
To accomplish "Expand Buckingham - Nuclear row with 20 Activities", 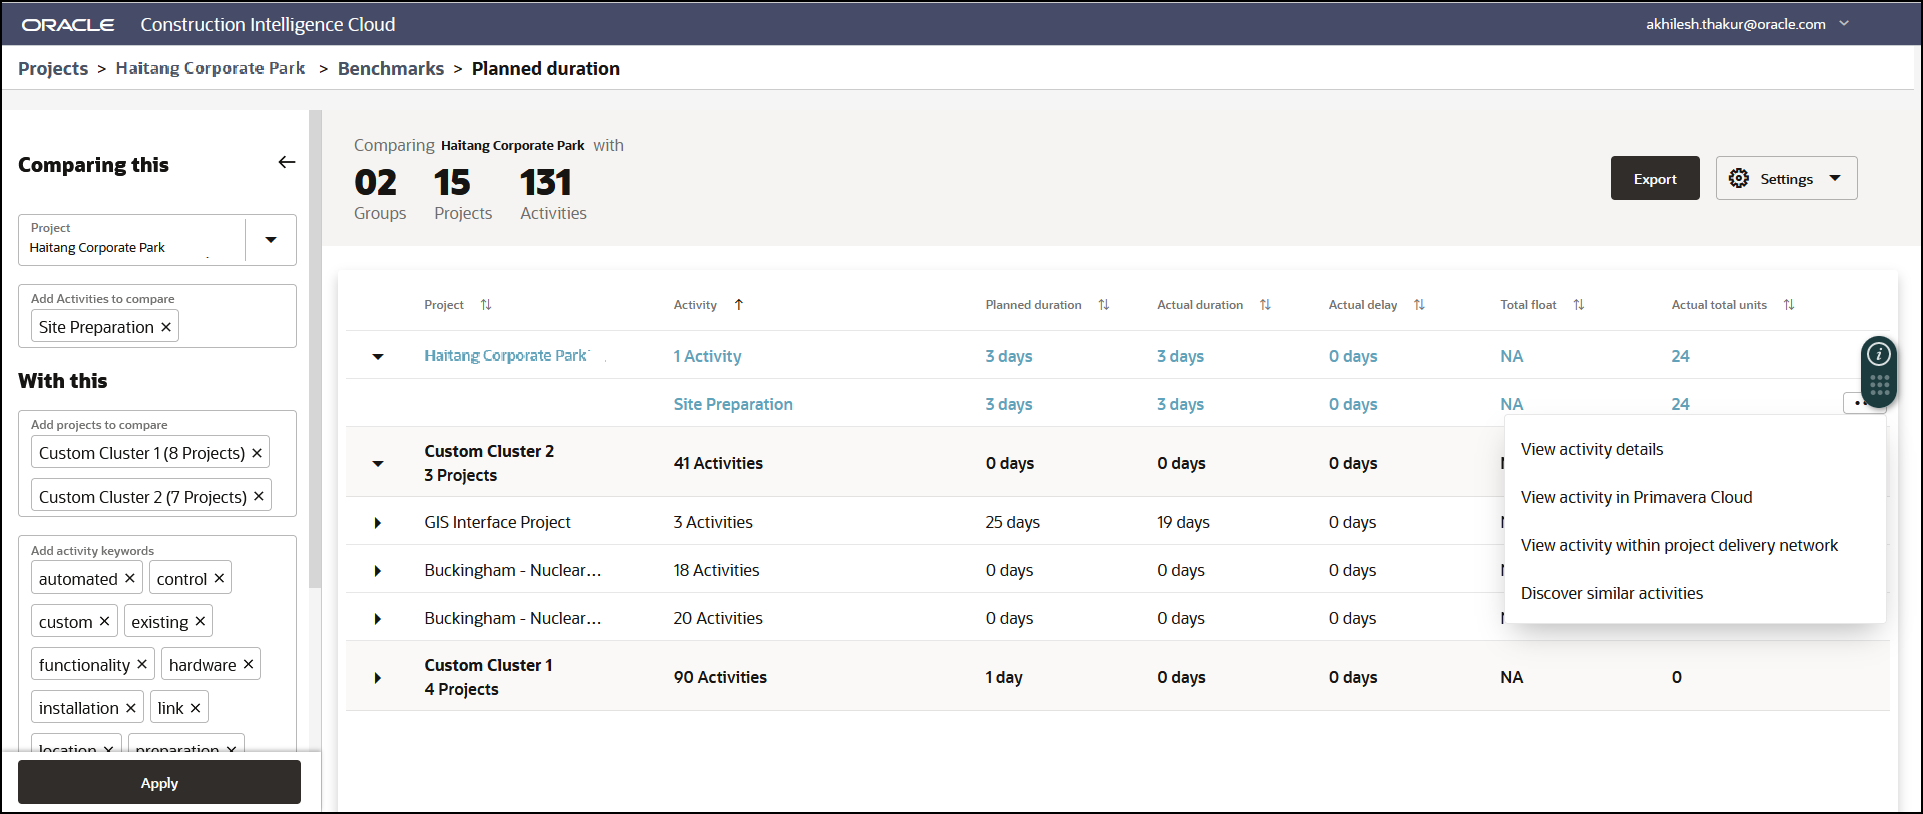I will 378,619.
